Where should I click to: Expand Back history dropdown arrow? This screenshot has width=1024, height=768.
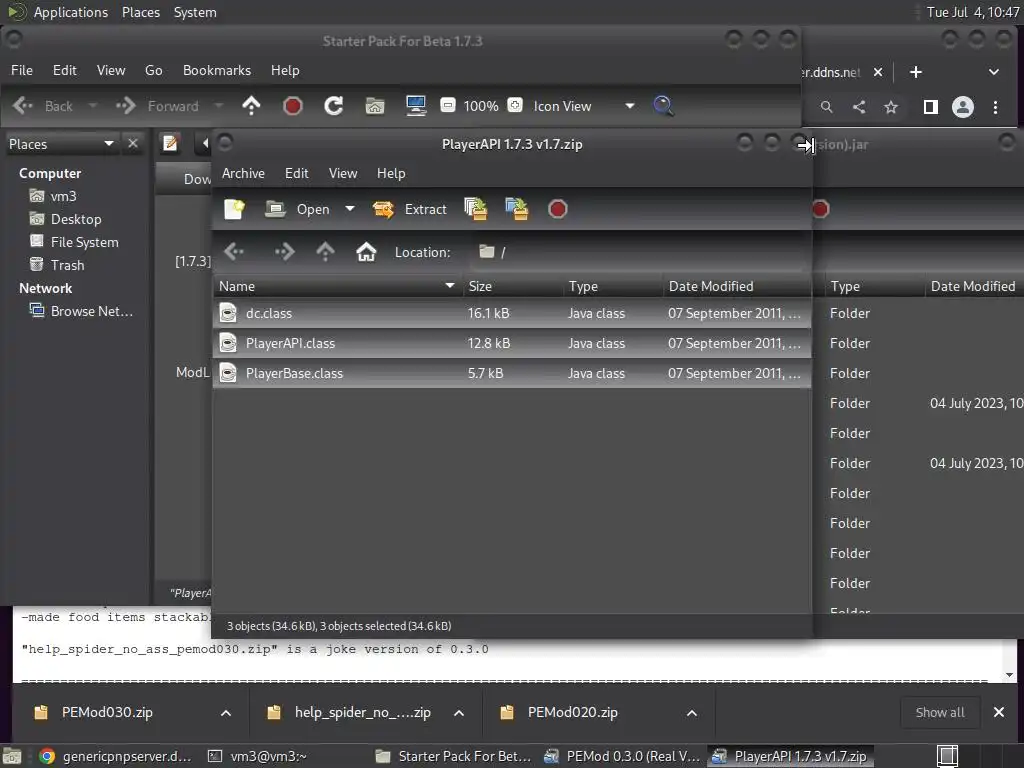point(93,106)
